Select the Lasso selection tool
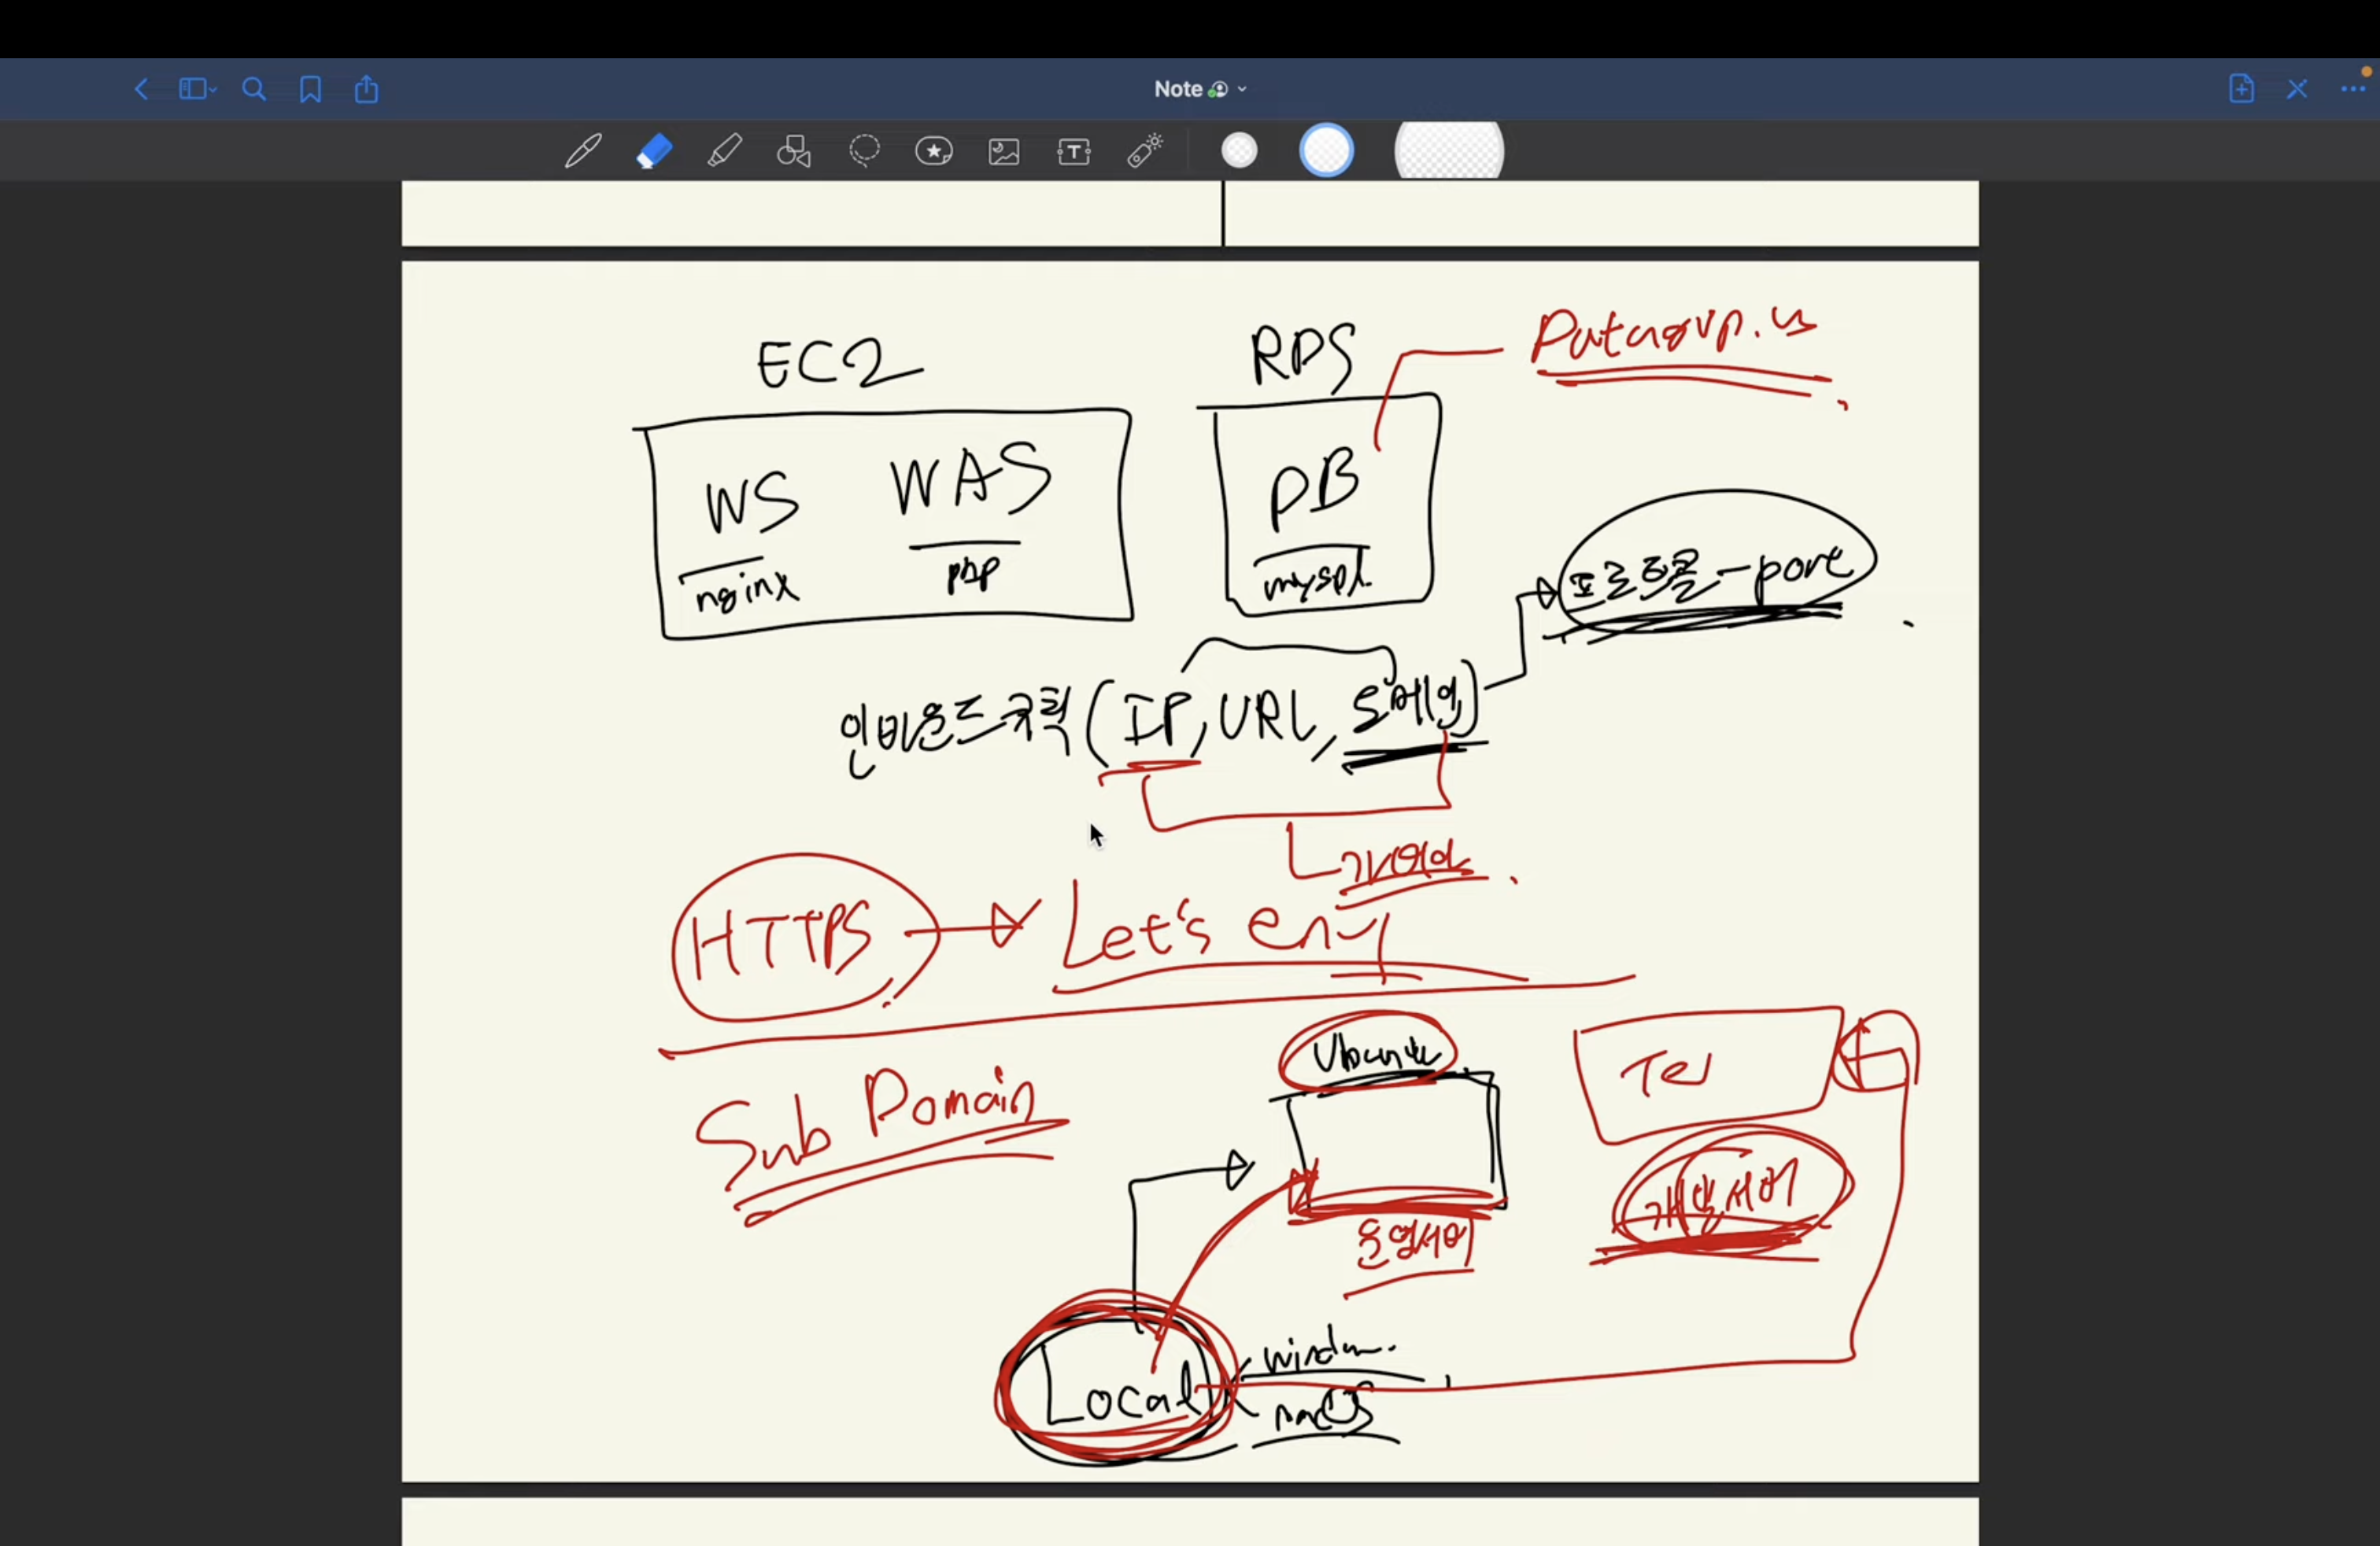Viewport: 2380px width, 1546px height. (864, 151)
